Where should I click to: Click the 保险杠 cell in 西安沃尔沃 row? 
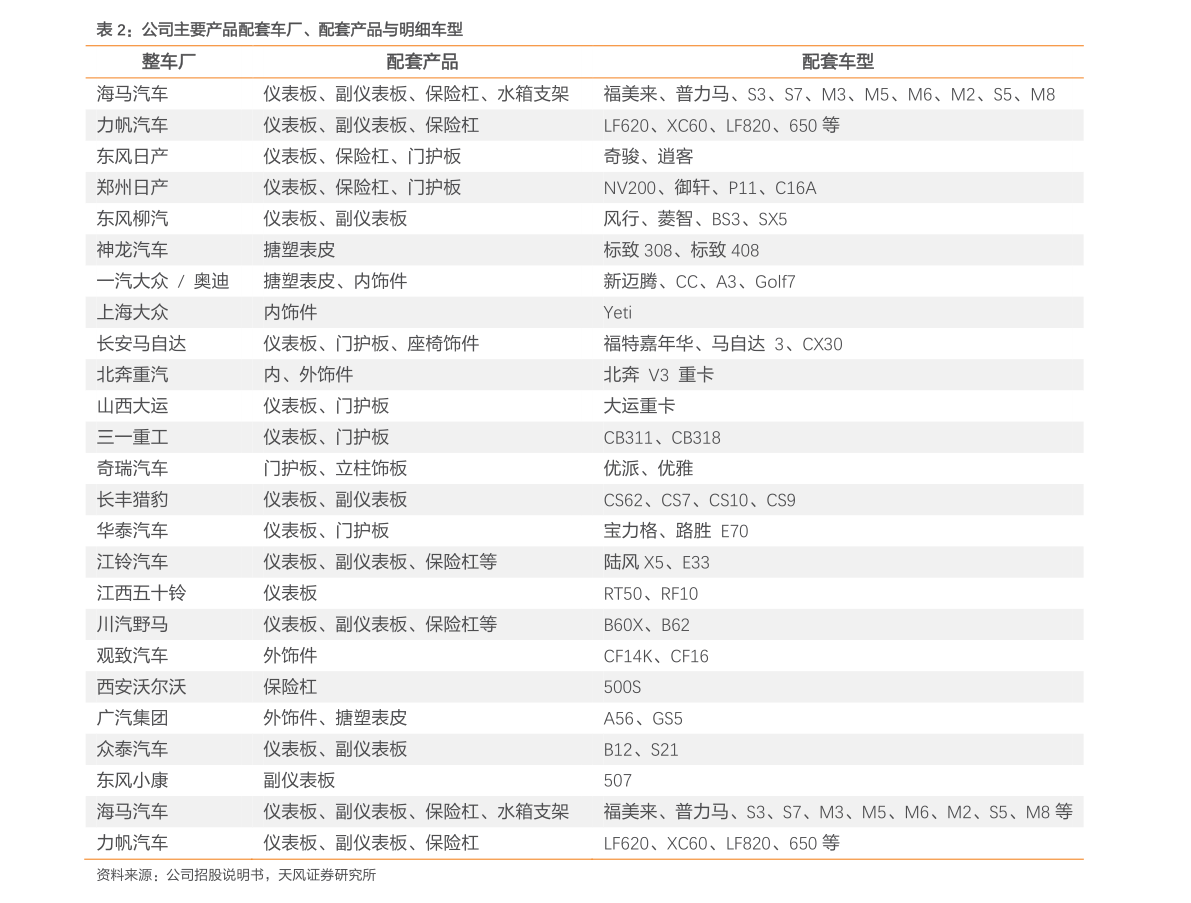tap(290, 686)
